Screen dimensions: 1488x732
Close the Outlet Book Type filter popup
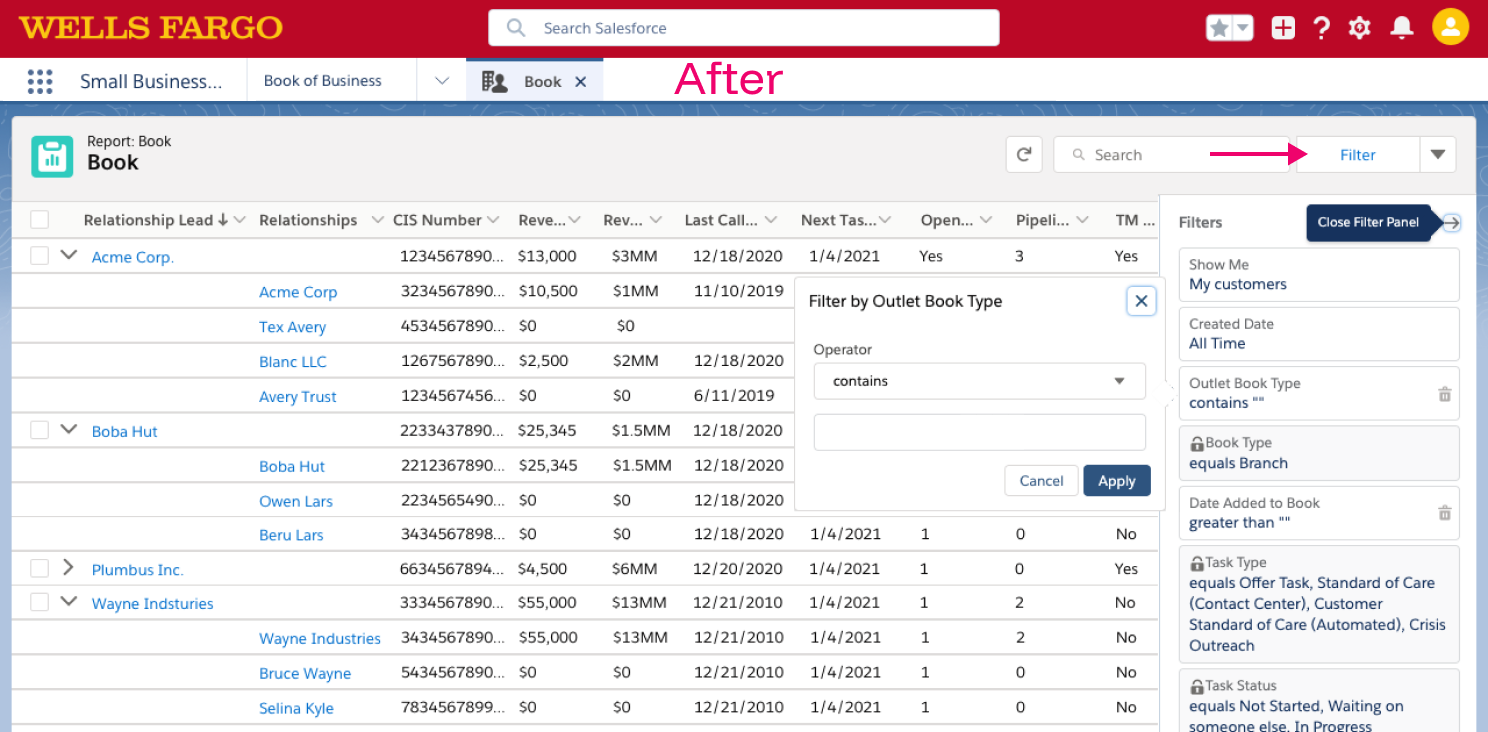[x=1141, y=301]
